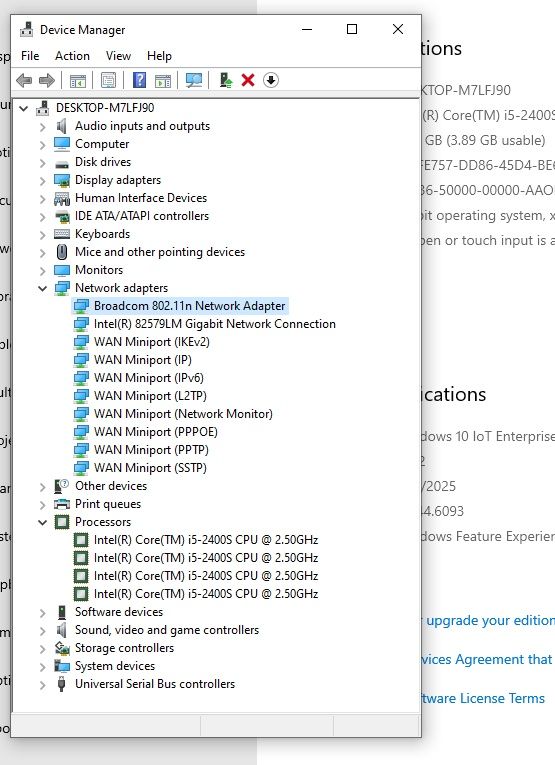Scan for hardware changes monitor icon
555x765 pixels.
coord(194,81)
